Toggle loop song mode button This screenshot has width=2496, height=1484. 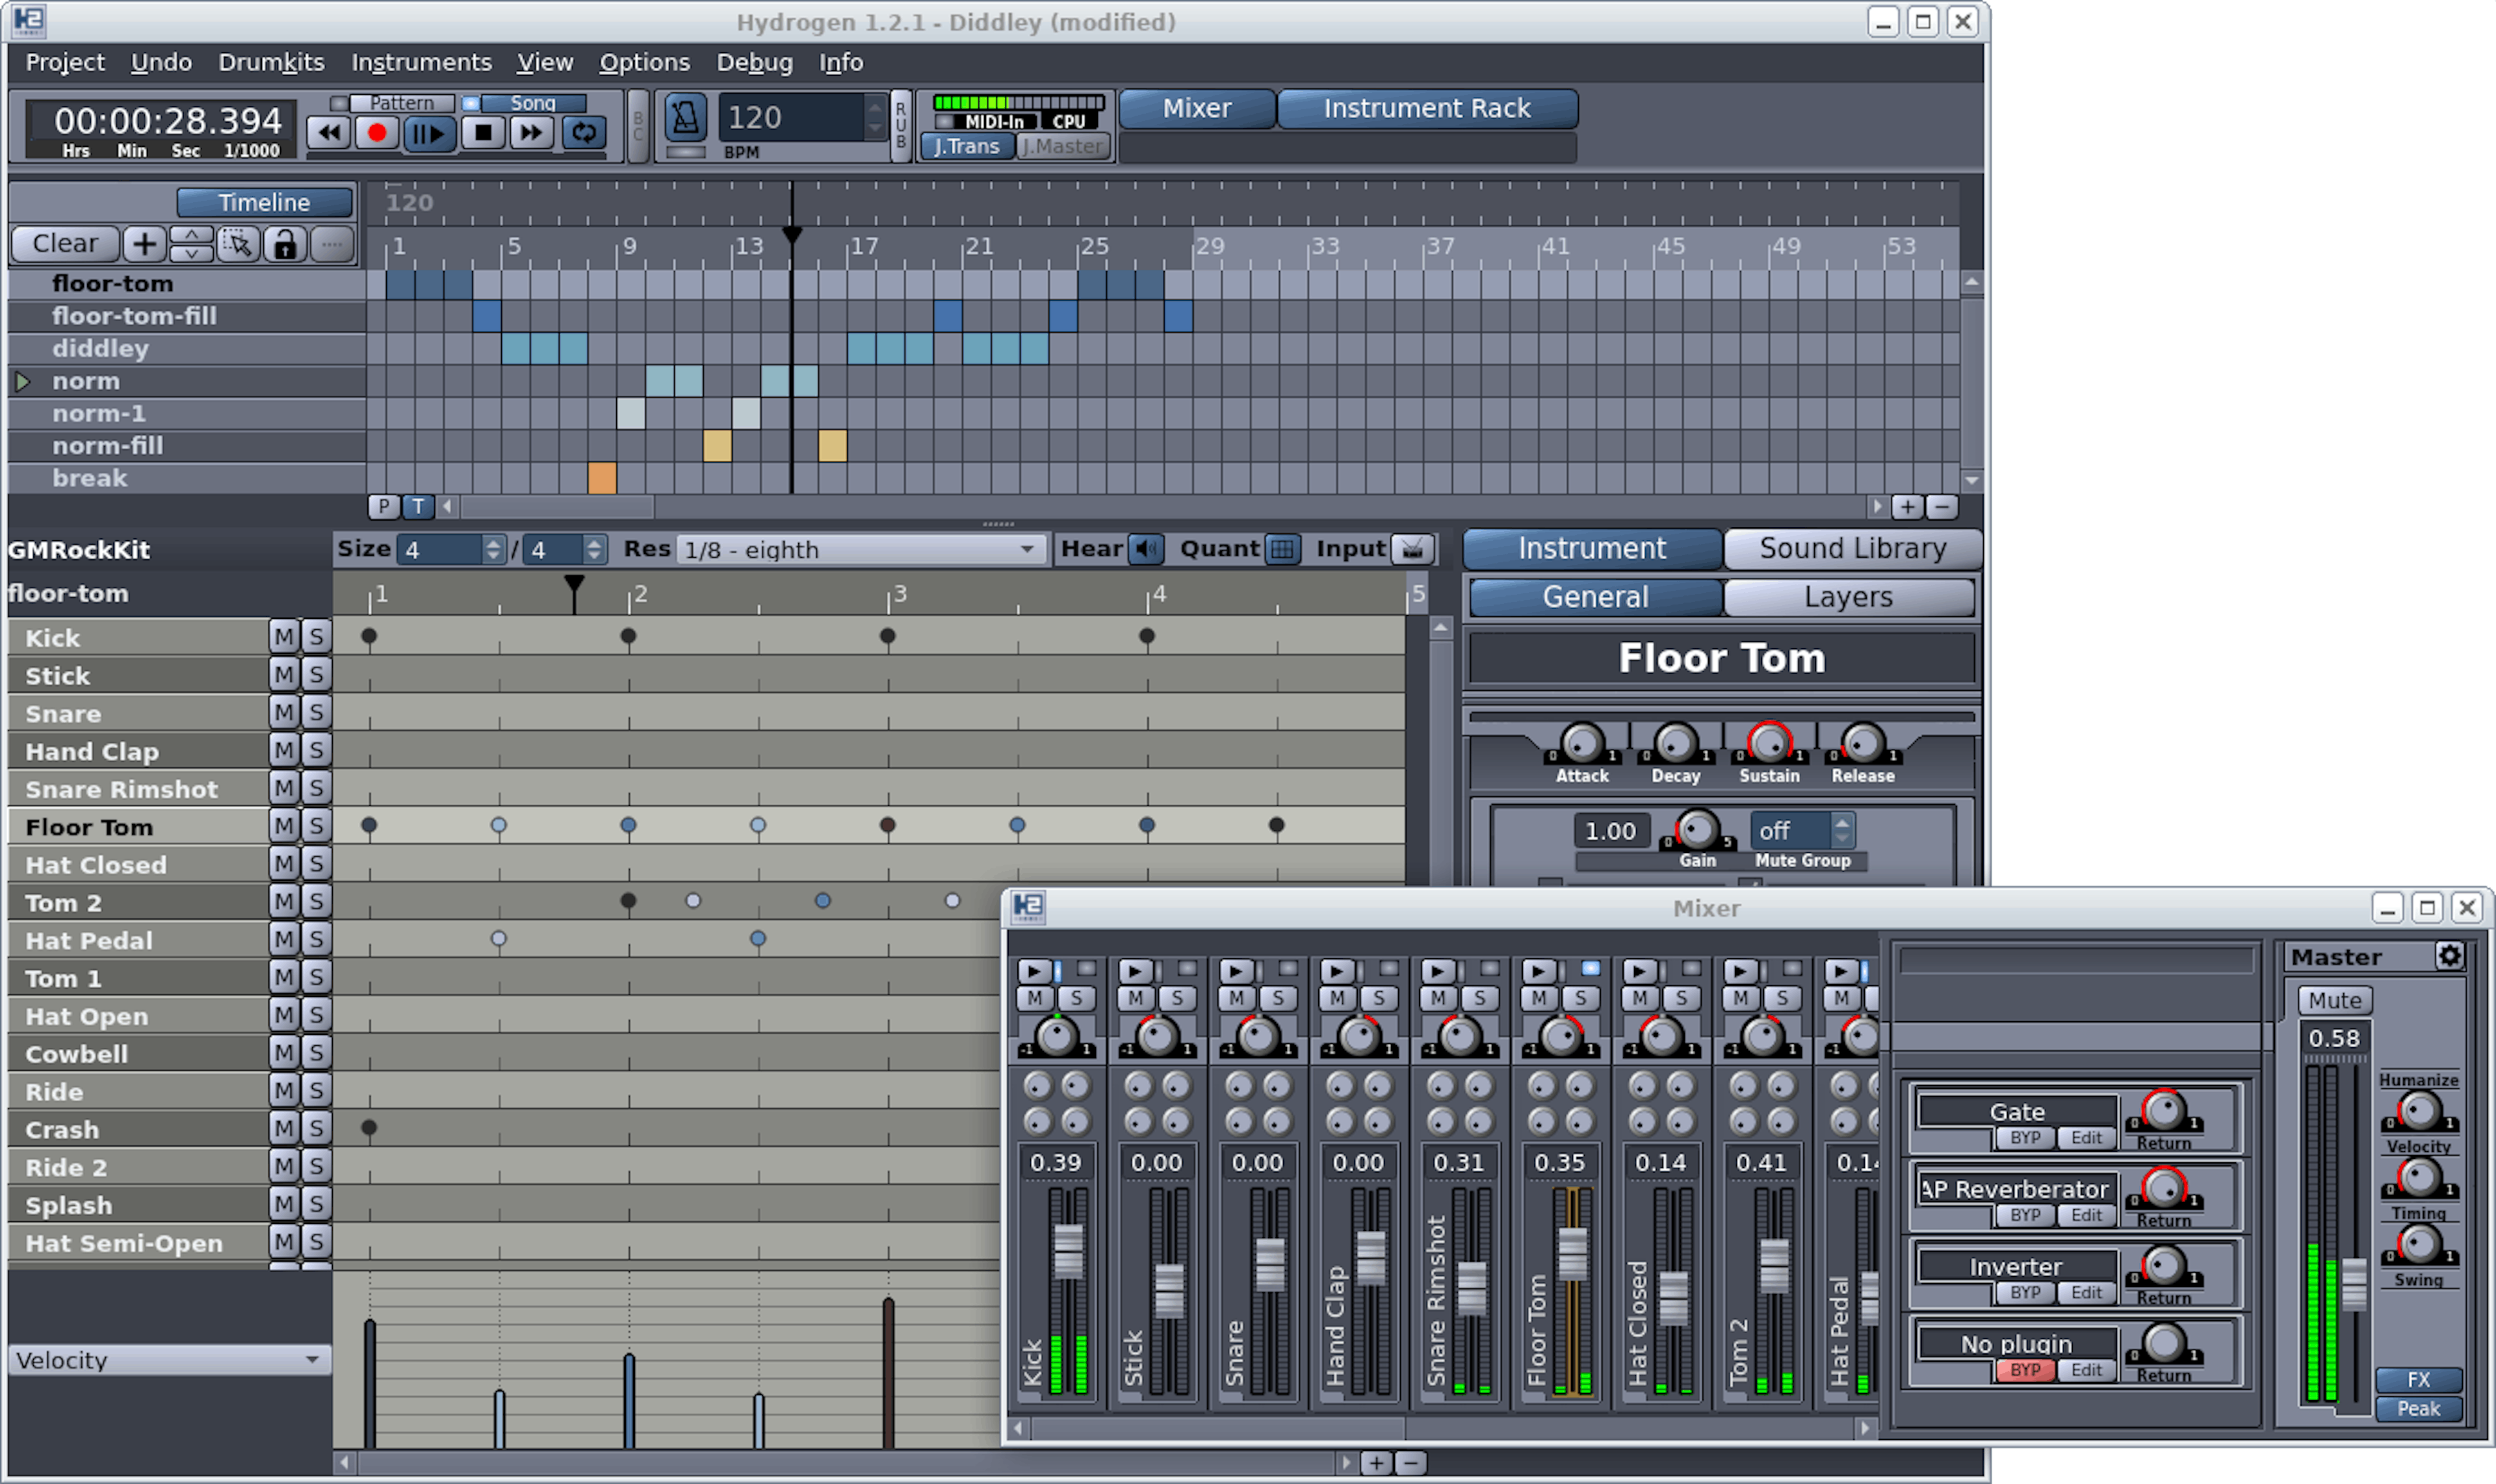(584, 133)
